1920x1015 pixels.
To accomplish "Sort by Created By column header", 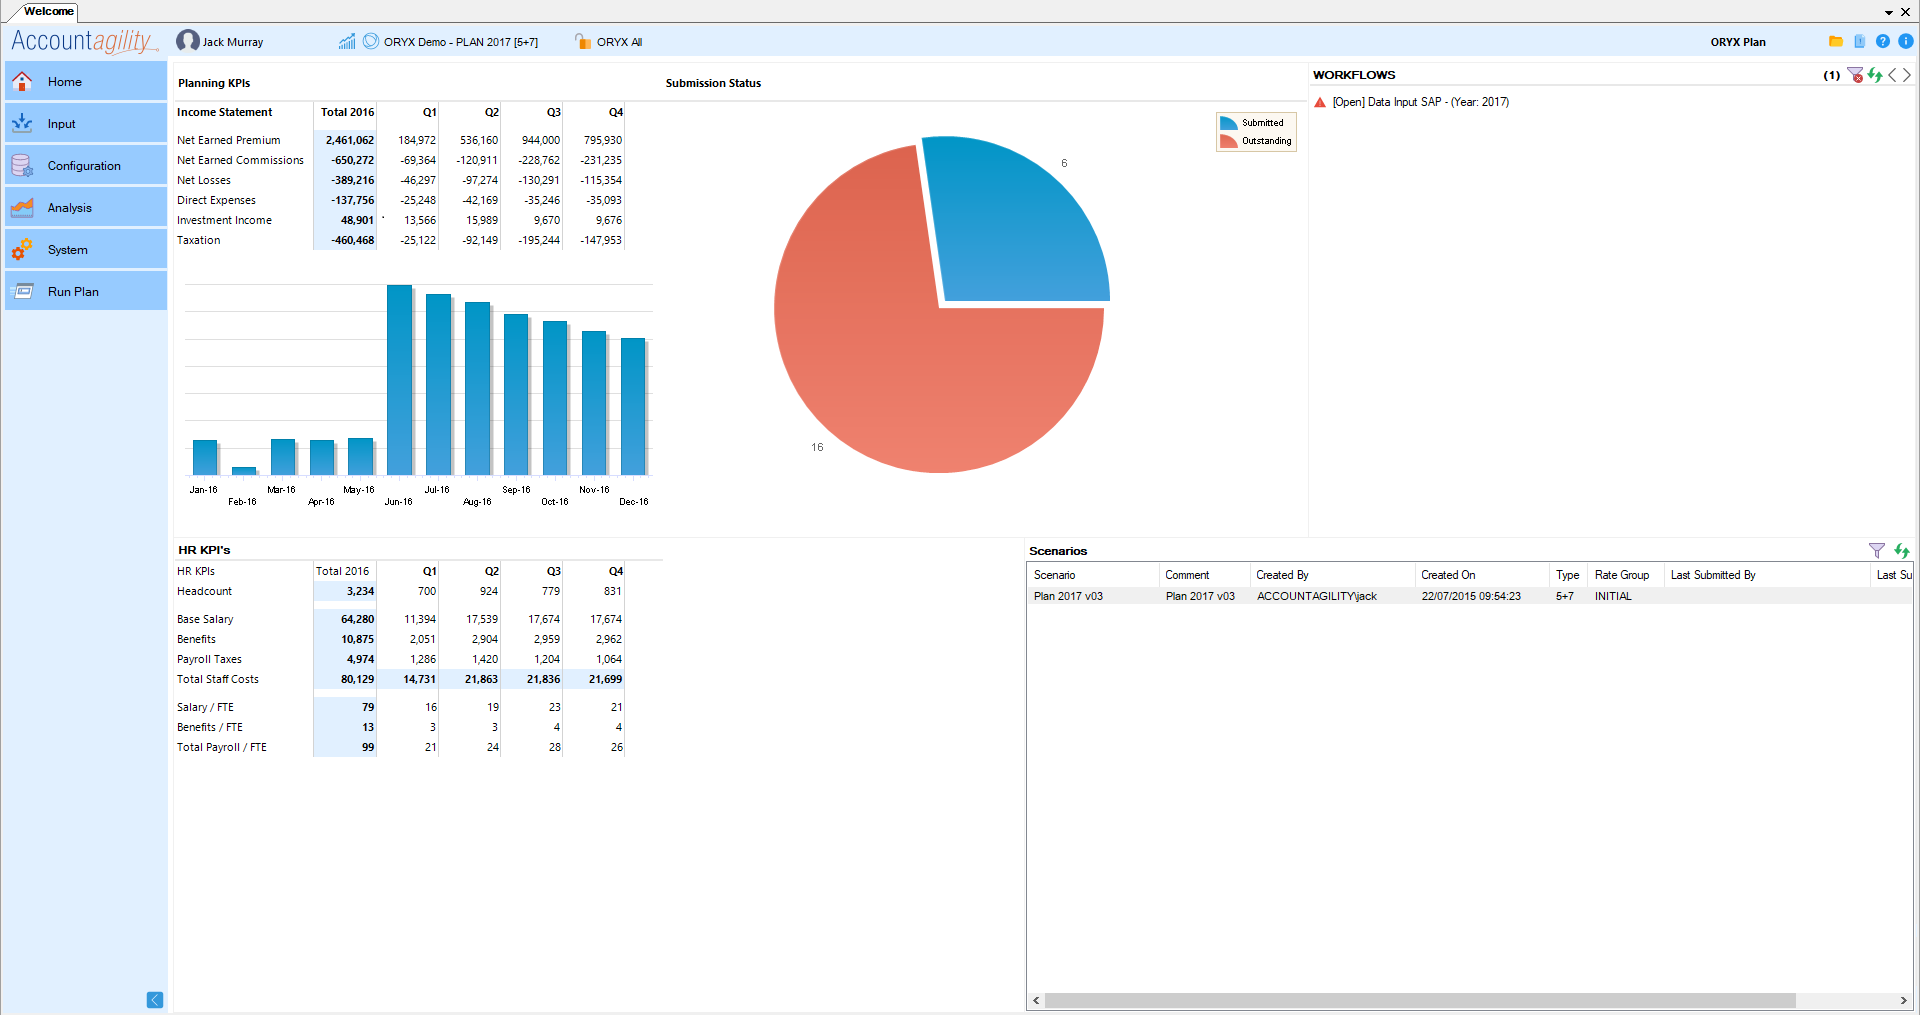I will tap(1333, 575).
